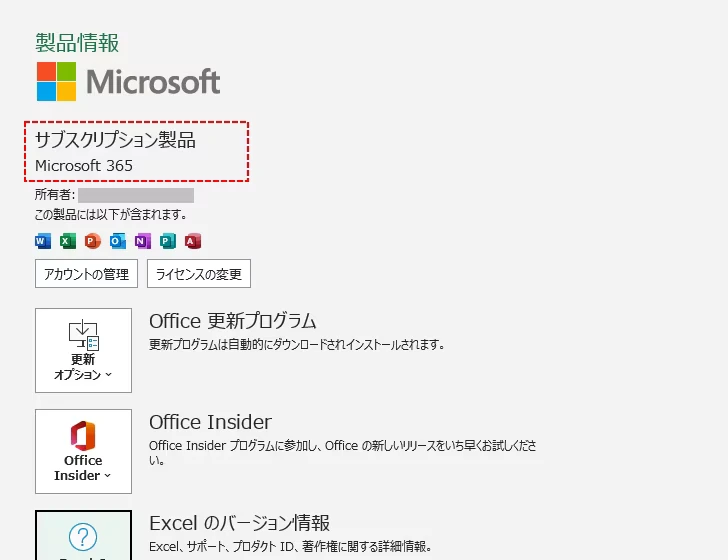This screenshot has height=560, width=728.
Task: Select the 製品情報 heading
Action: (77, 43)
